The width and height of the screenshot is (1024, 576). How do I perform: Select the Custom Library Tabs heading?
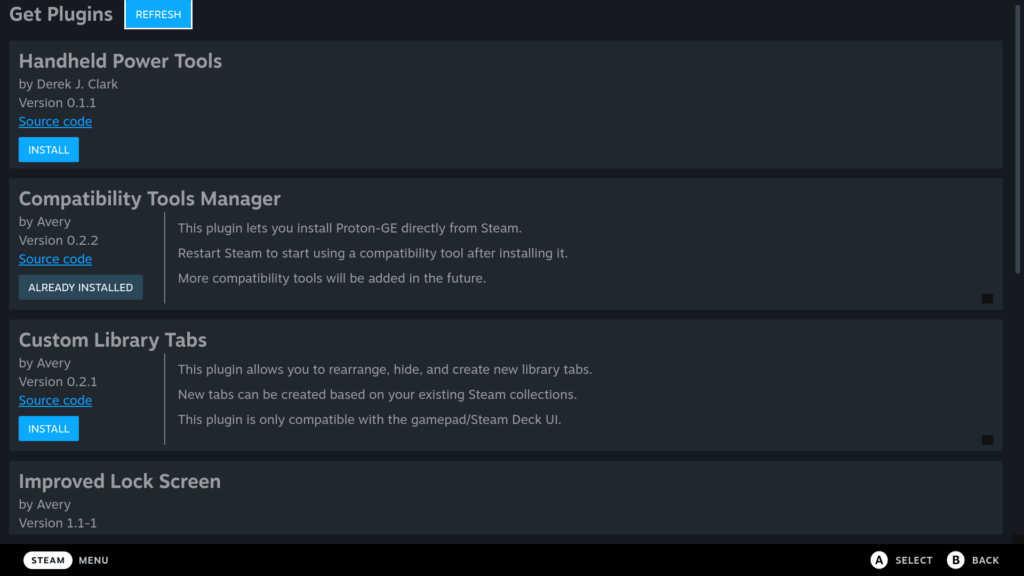112,340
